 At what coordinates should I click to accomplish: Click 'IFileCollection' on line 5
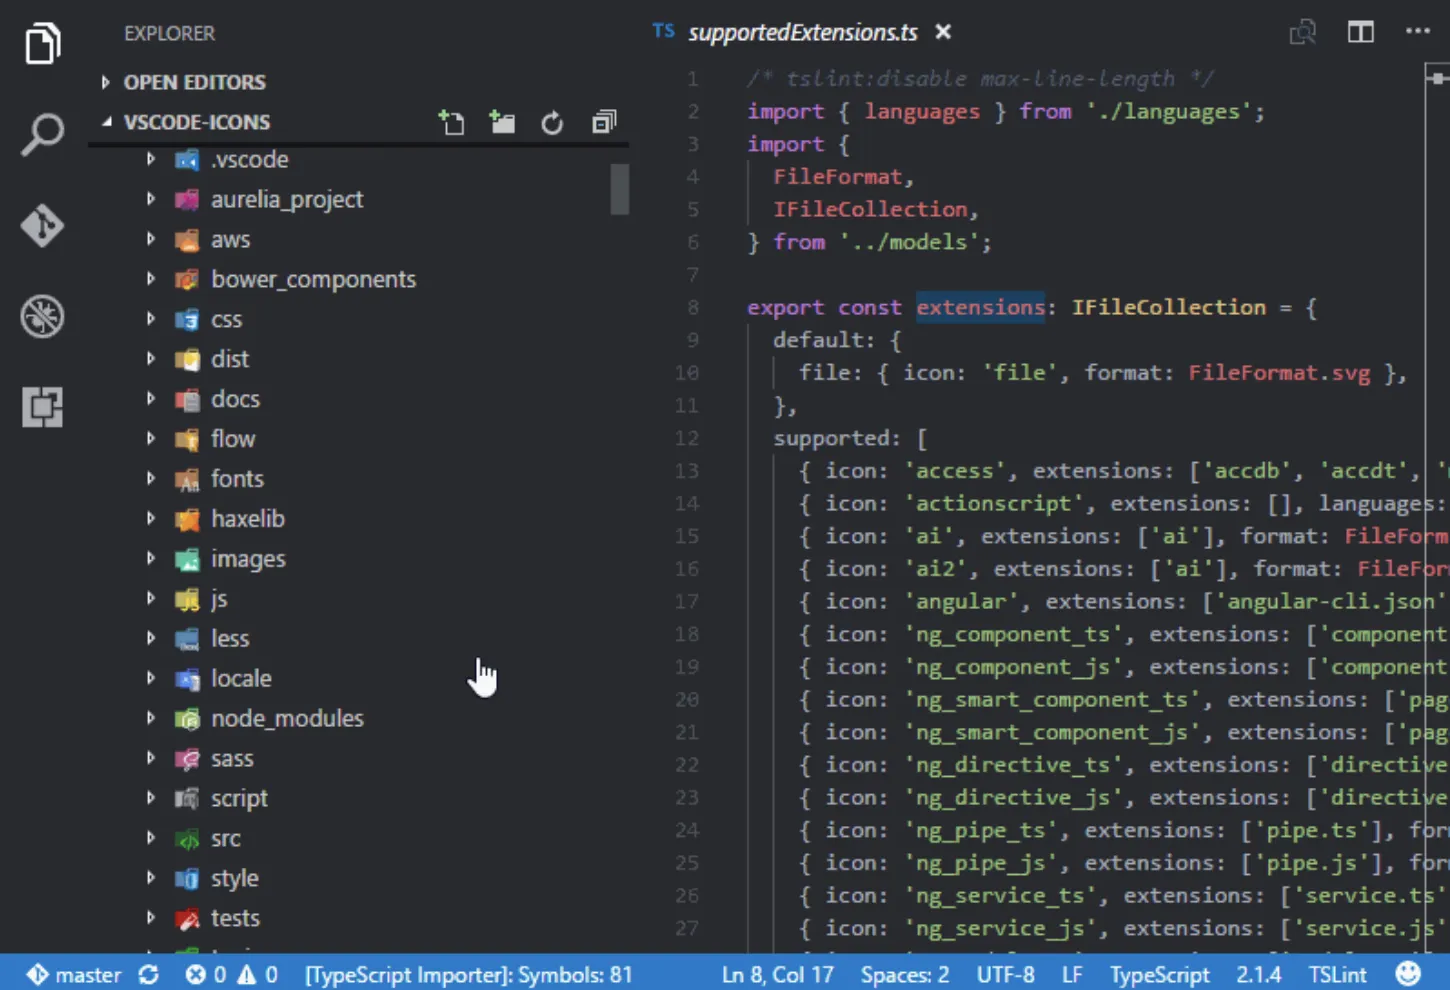pos(870,209)
